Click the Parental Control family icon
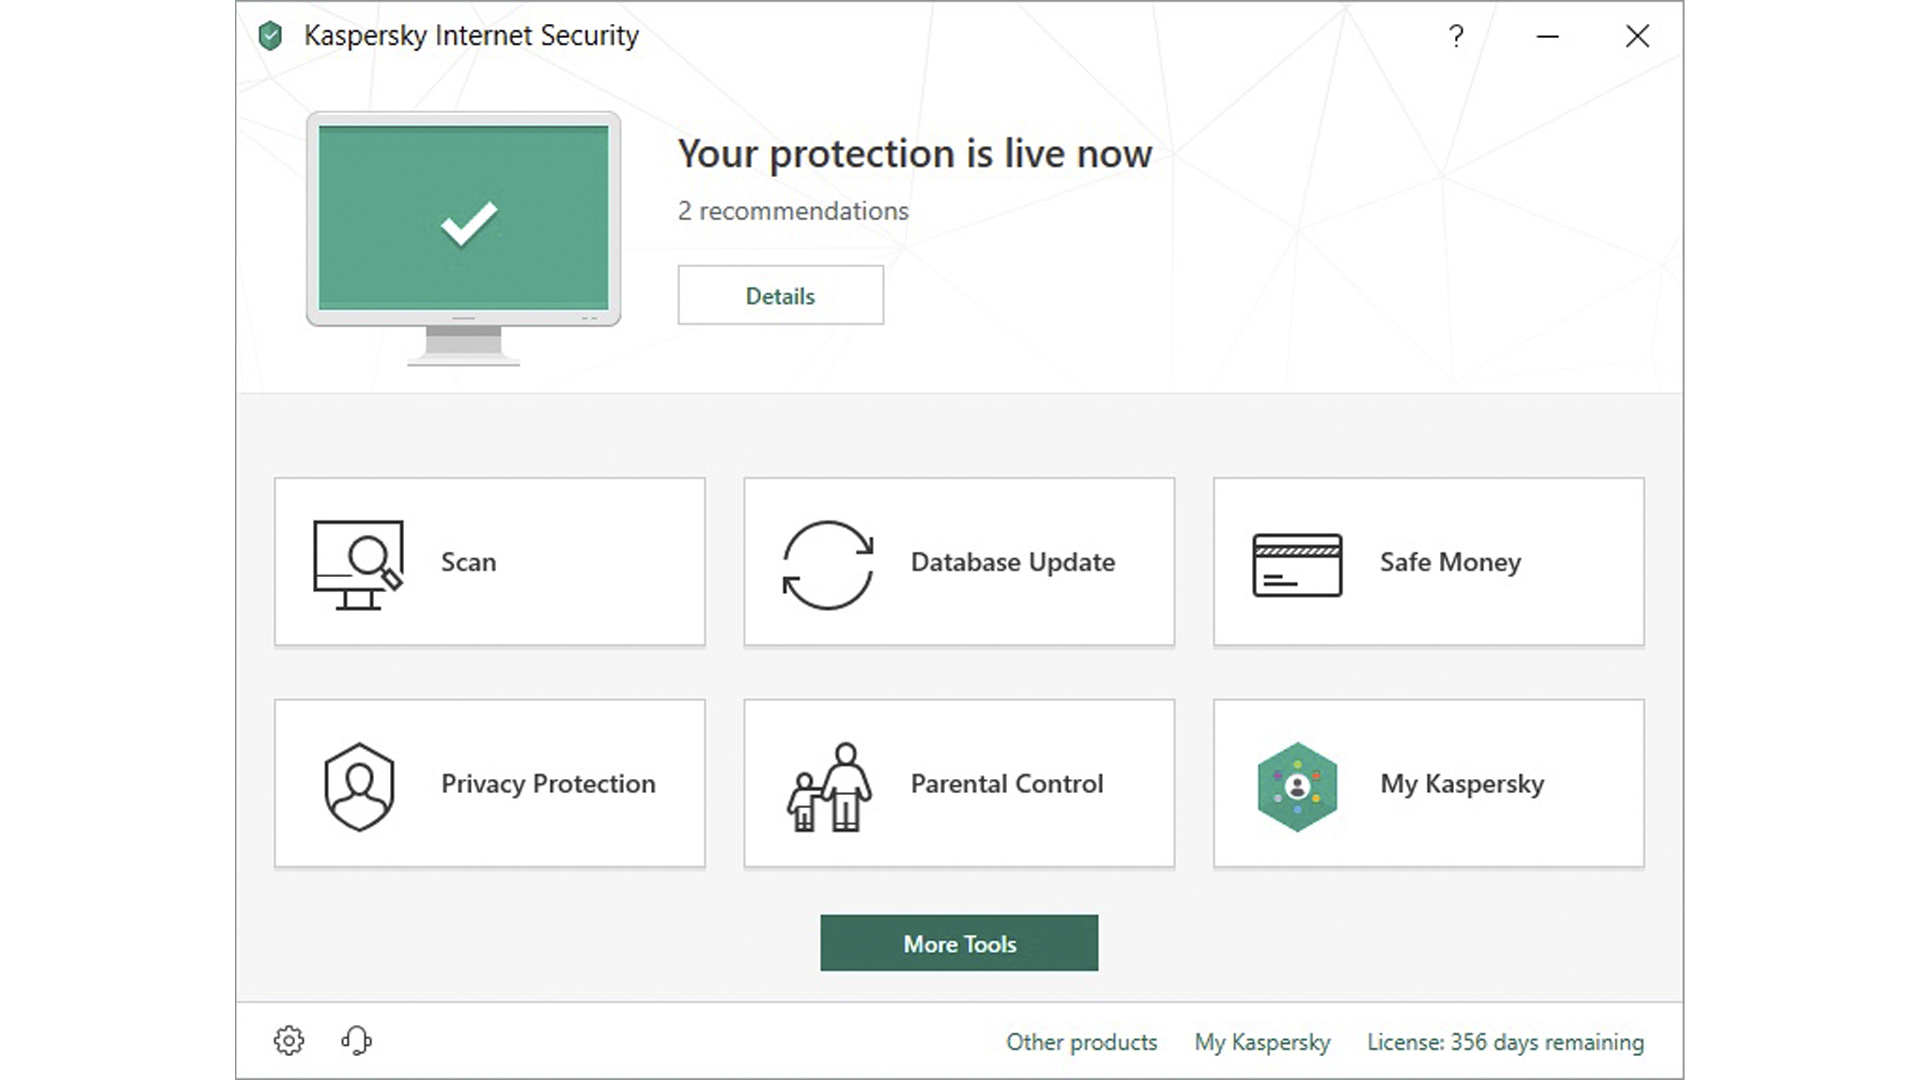The width and height of the screenshot is (1920, 1080). pos(829,787)
